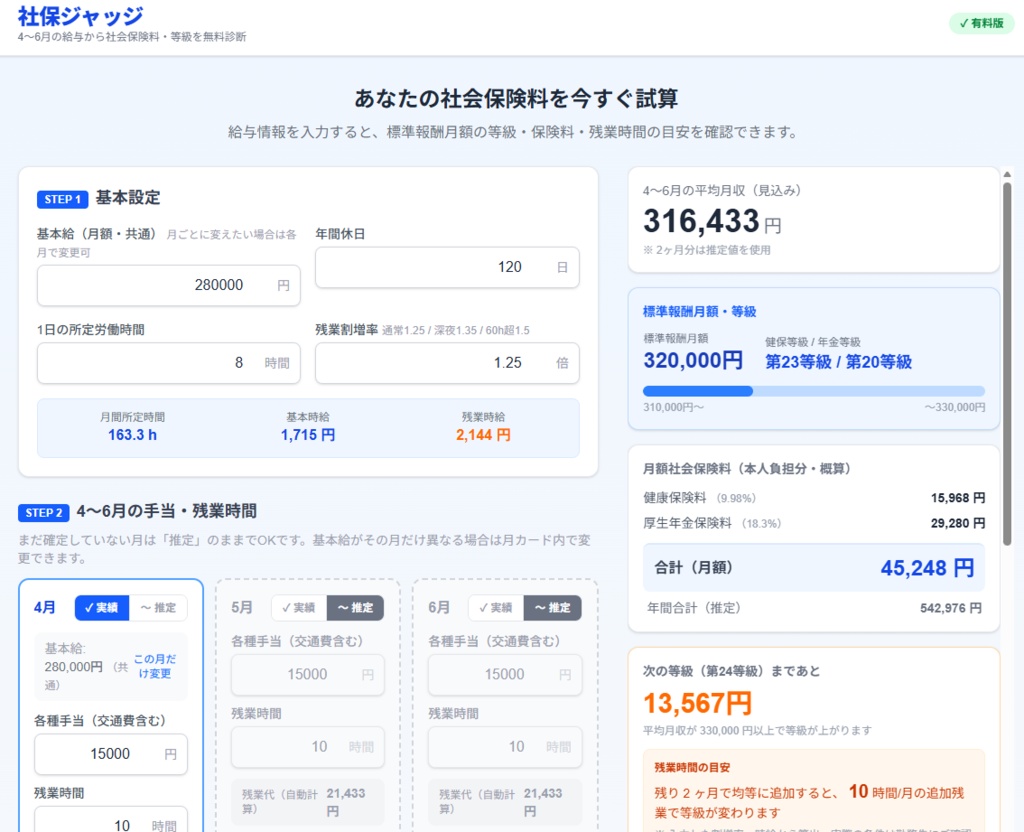The image size is (1024, 832).
Task: Select May's 各種手当 allowance field
Action: tap(307, 675)
